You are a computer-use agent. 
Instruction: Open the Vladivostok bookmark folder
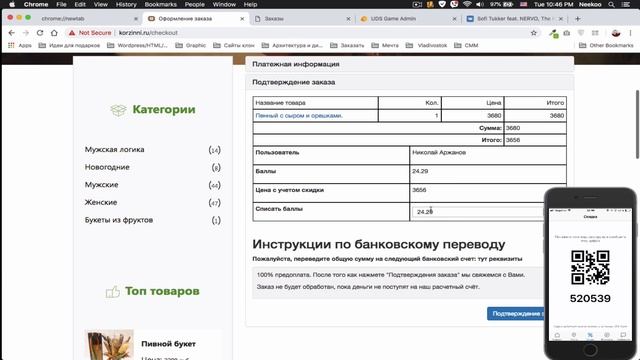click(427, 45)
